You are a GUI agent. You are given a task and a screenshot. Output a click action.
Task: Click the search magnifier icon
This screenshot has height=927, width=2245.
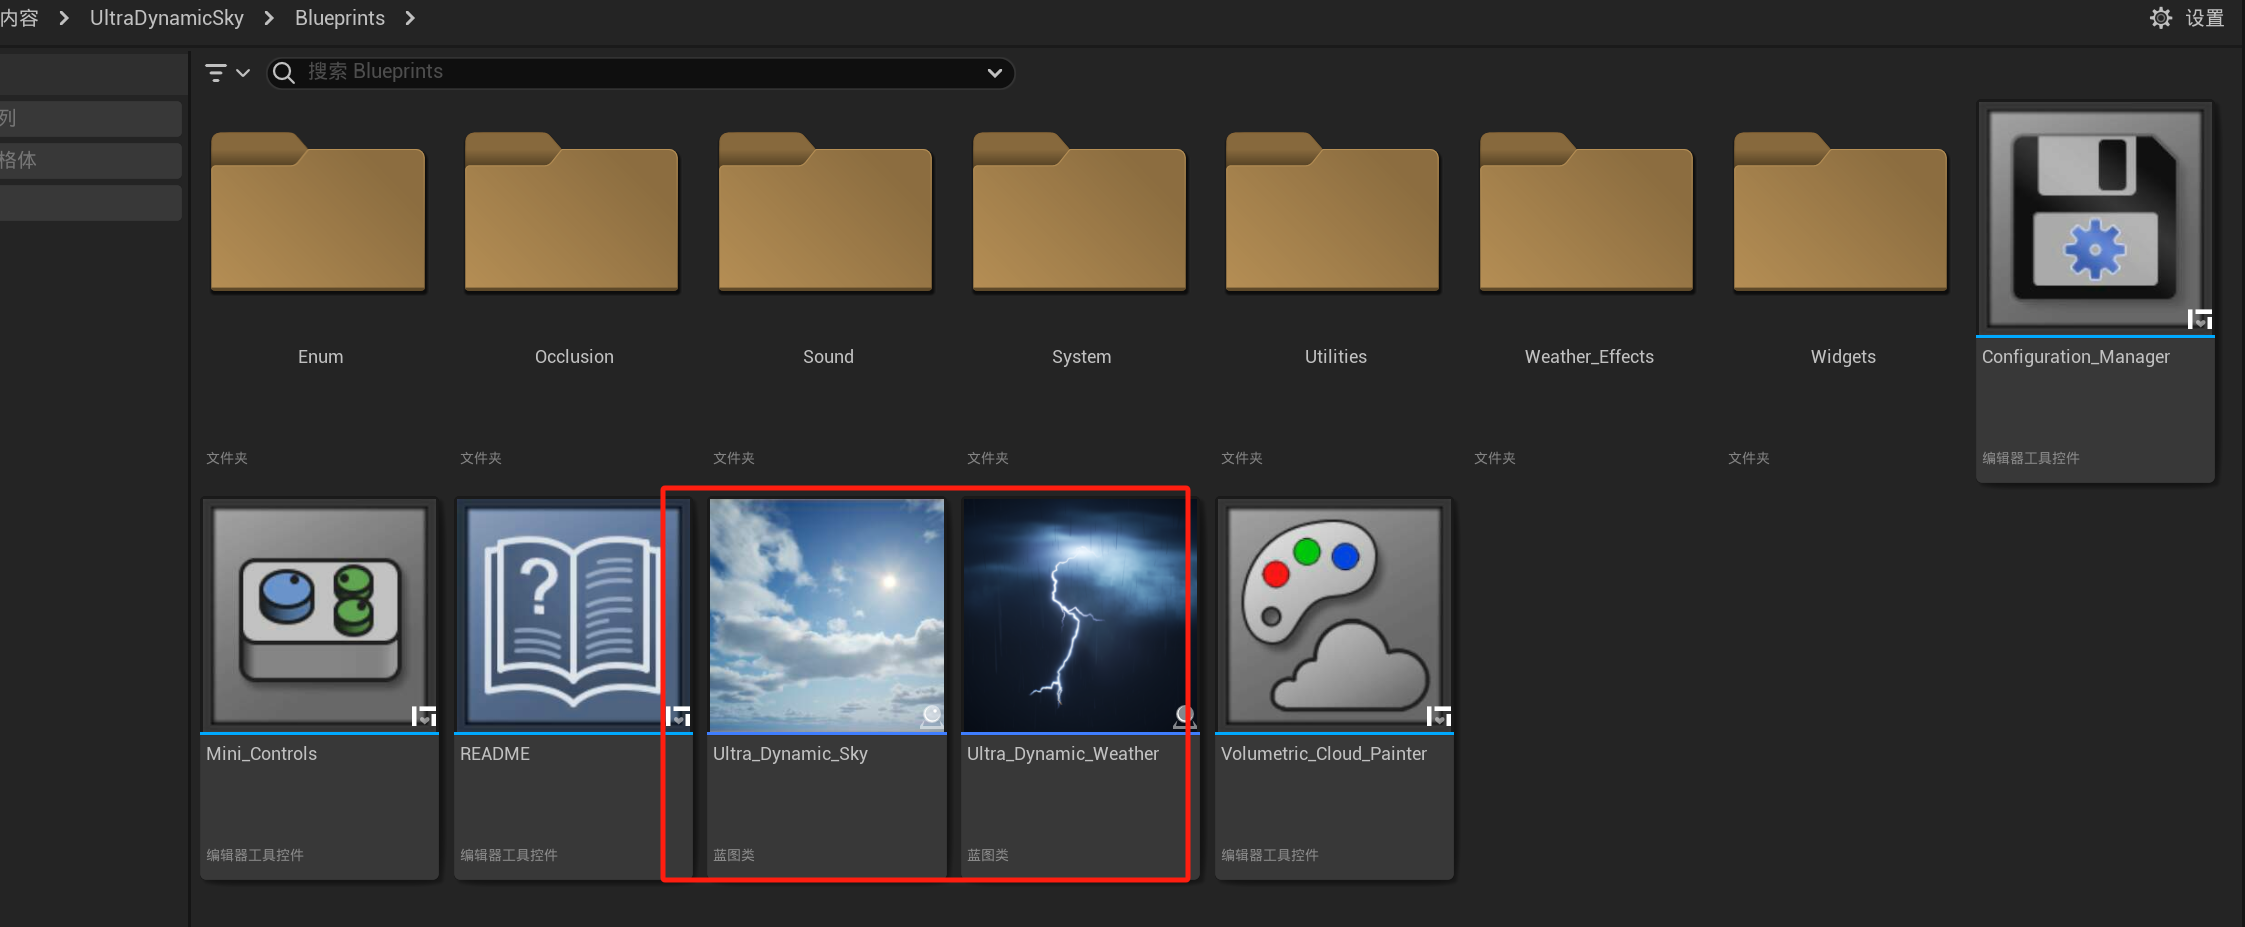tap(284, 73)
